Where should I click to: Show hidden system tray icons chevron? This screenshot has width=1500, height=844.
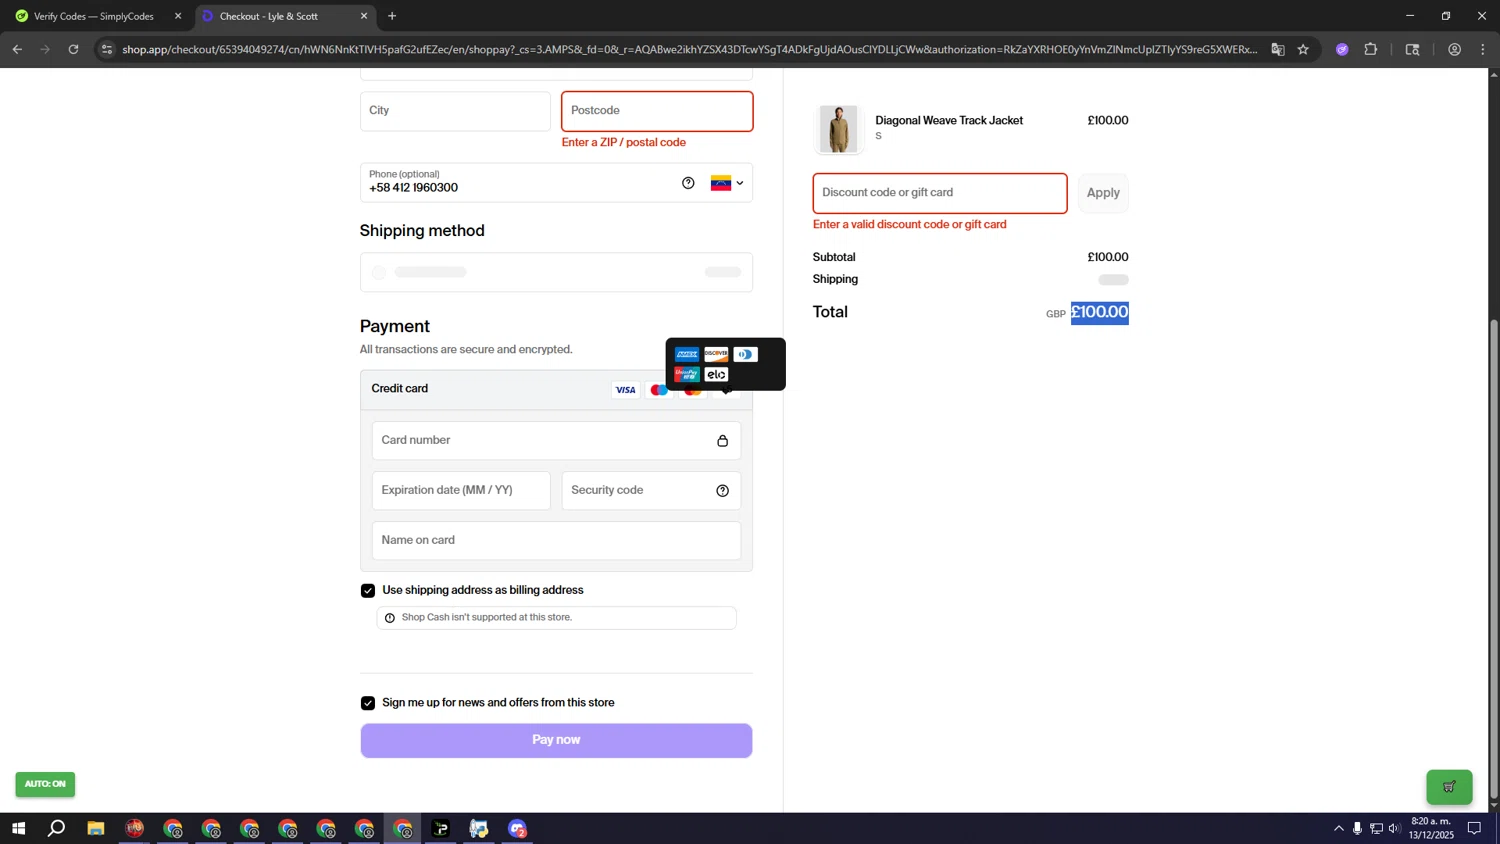pos(1338,828)
